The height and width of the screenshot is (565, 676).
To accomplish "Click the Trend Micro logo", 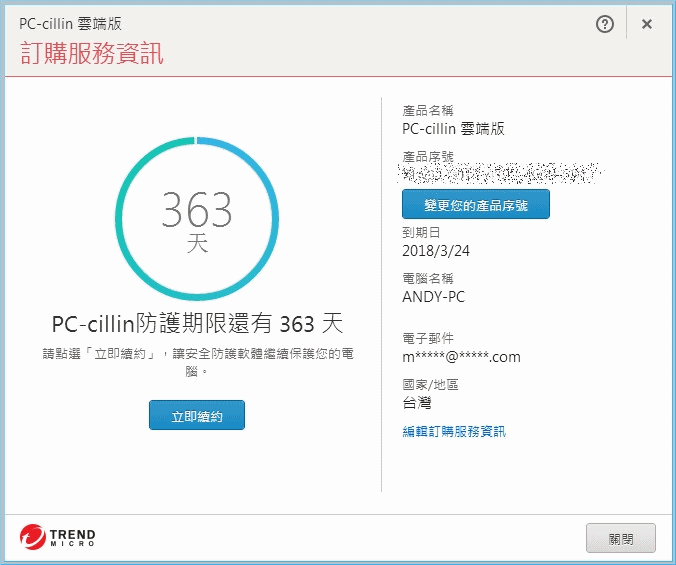I will tap(57, 537).
